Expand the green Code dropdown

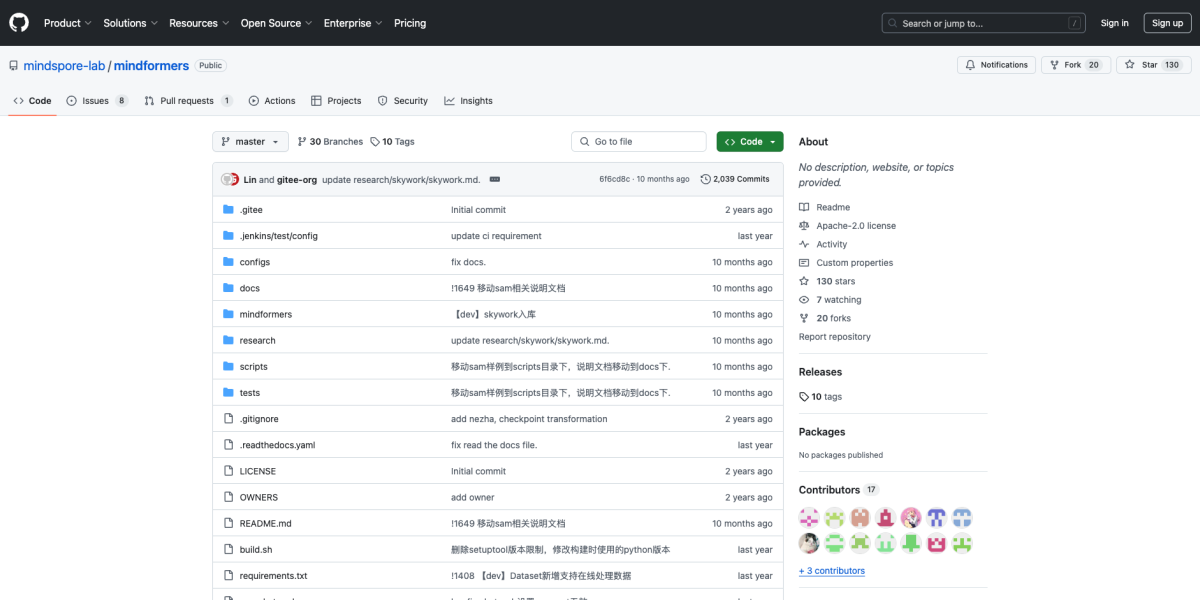pyautogui.click(x=749, y=141)
